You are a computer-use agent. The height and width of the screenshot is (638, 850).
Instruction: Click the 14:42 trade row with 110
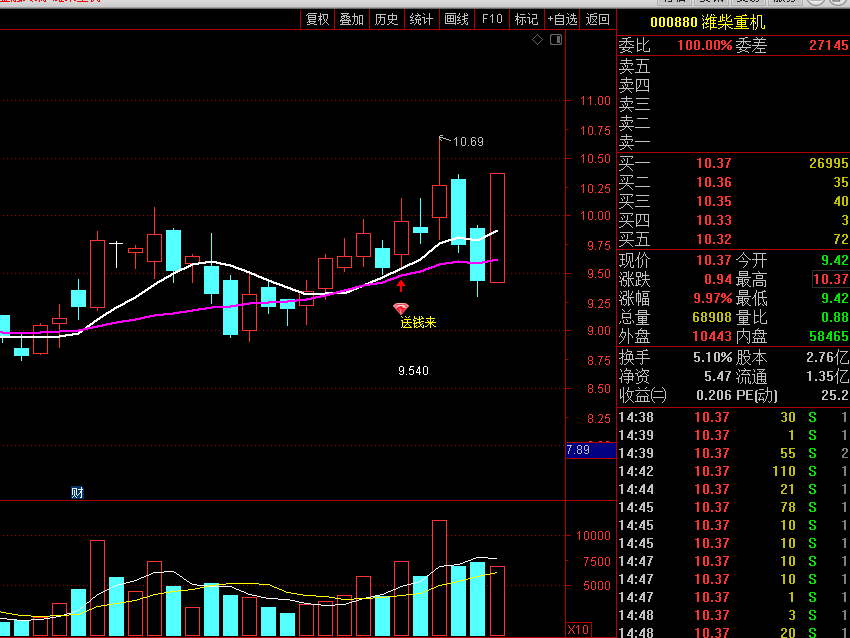pyautogui.click(x=733, y=472)
